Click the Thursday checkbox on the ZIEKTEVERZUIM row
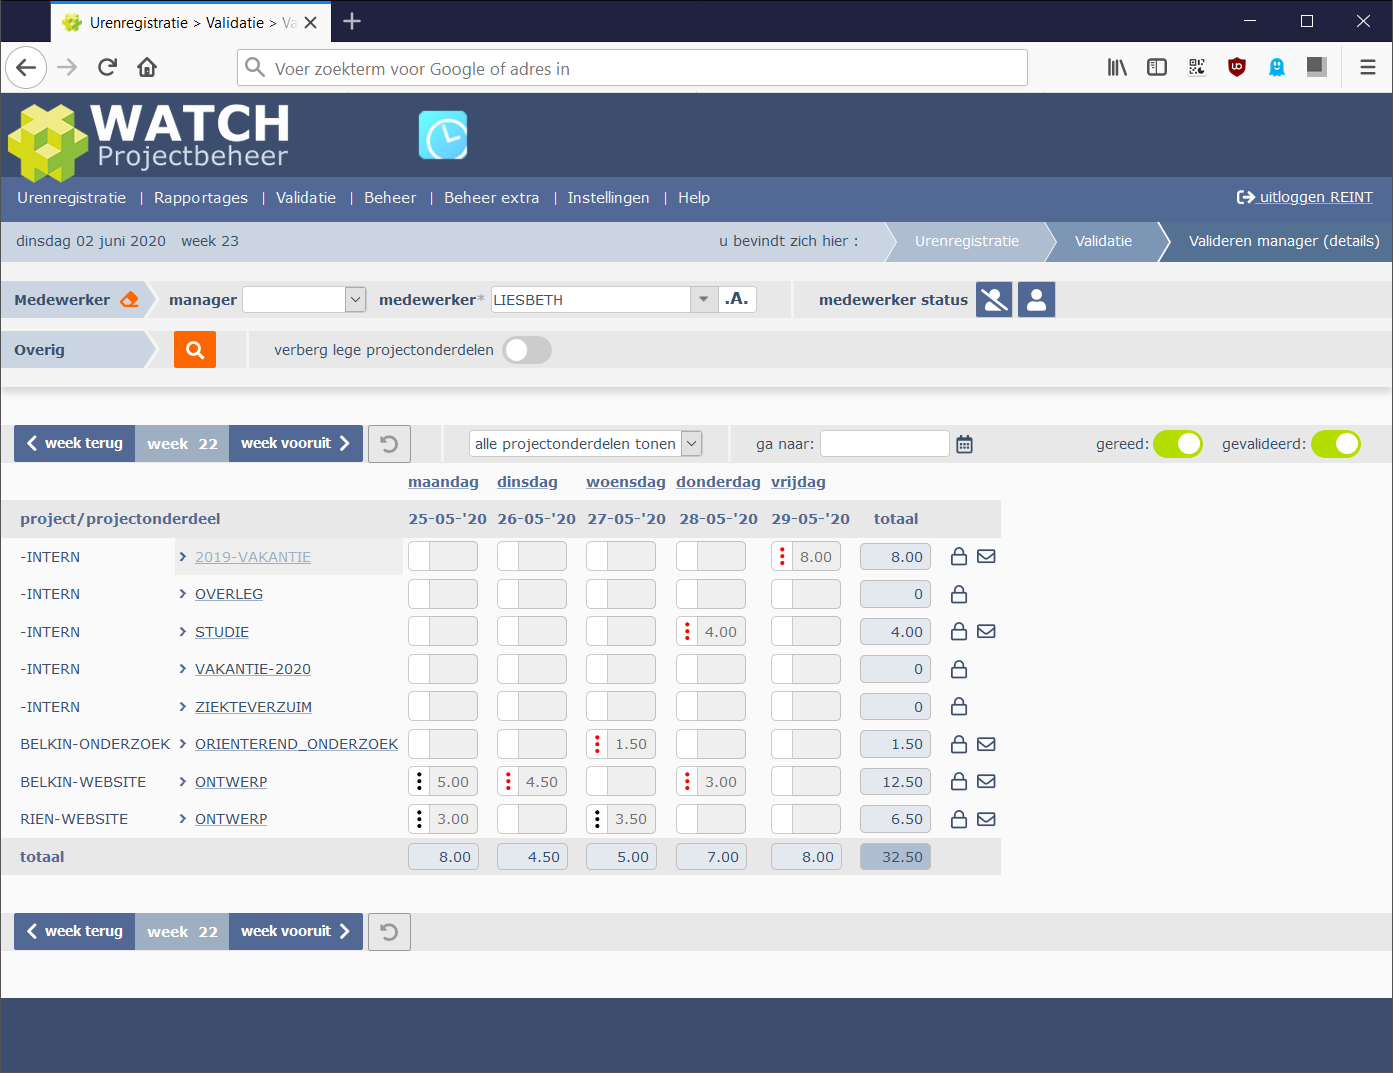 (687, 707)
